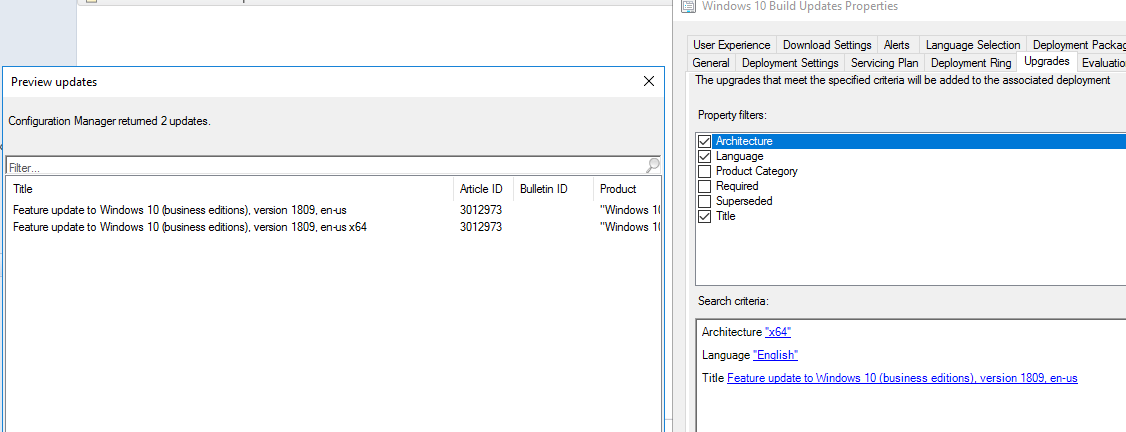
Task: Select the Upgrades tab
Action: coord(1047,61)
